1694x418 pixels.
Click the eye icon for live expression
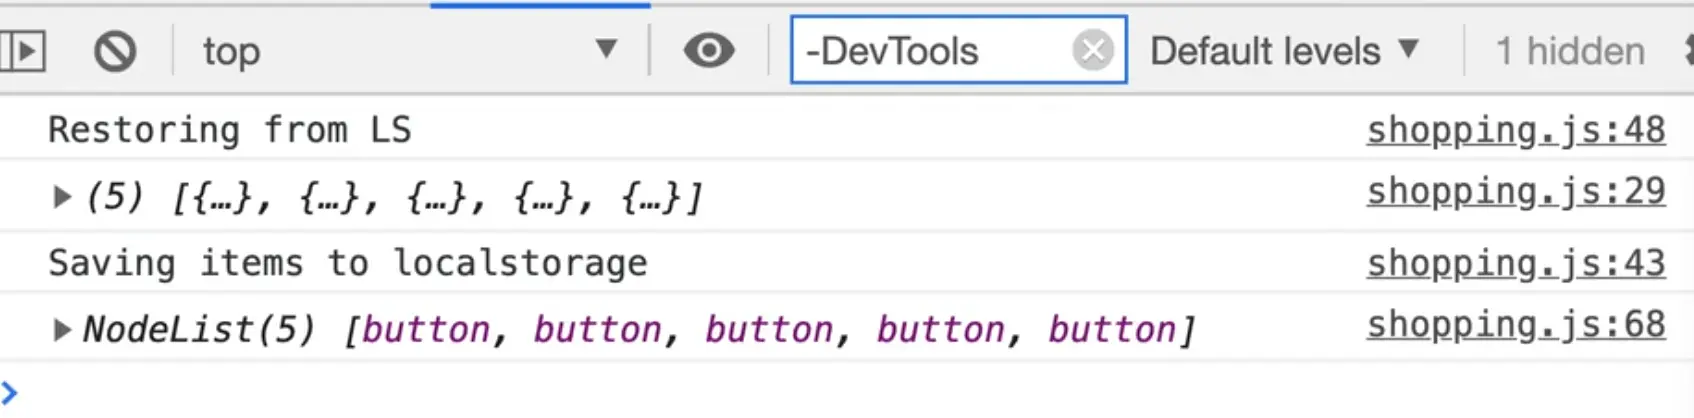click(x=709, y=51)
